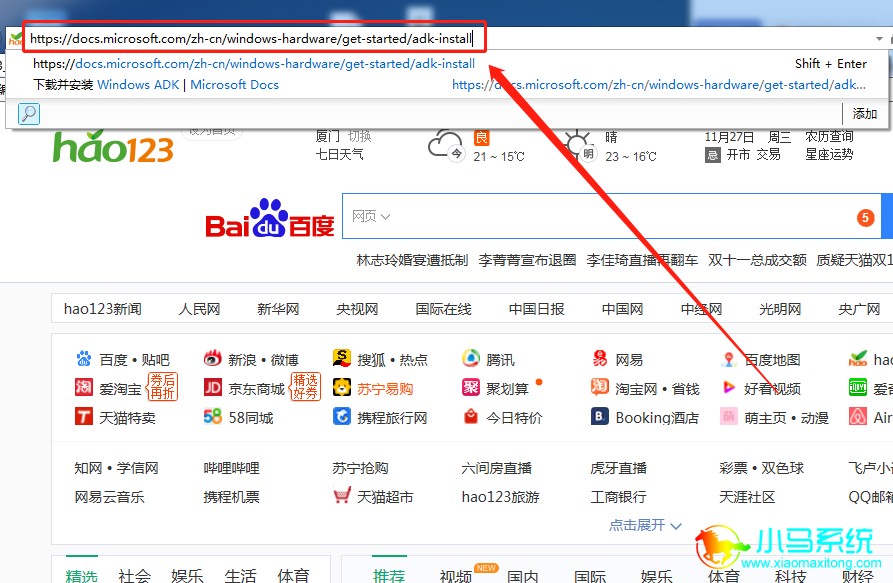Click the 券后再折 coupon badge
Image resolution: width=893 pixels, height=583 pixels.
(162, 387)
